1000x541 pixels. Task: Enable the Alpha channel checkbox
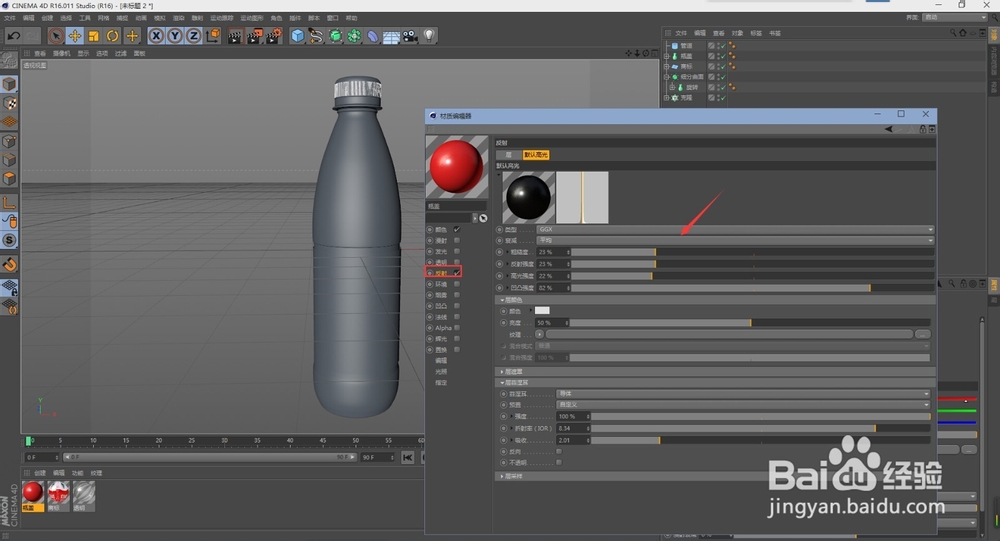pyautogui.click(x=457, y=328)
